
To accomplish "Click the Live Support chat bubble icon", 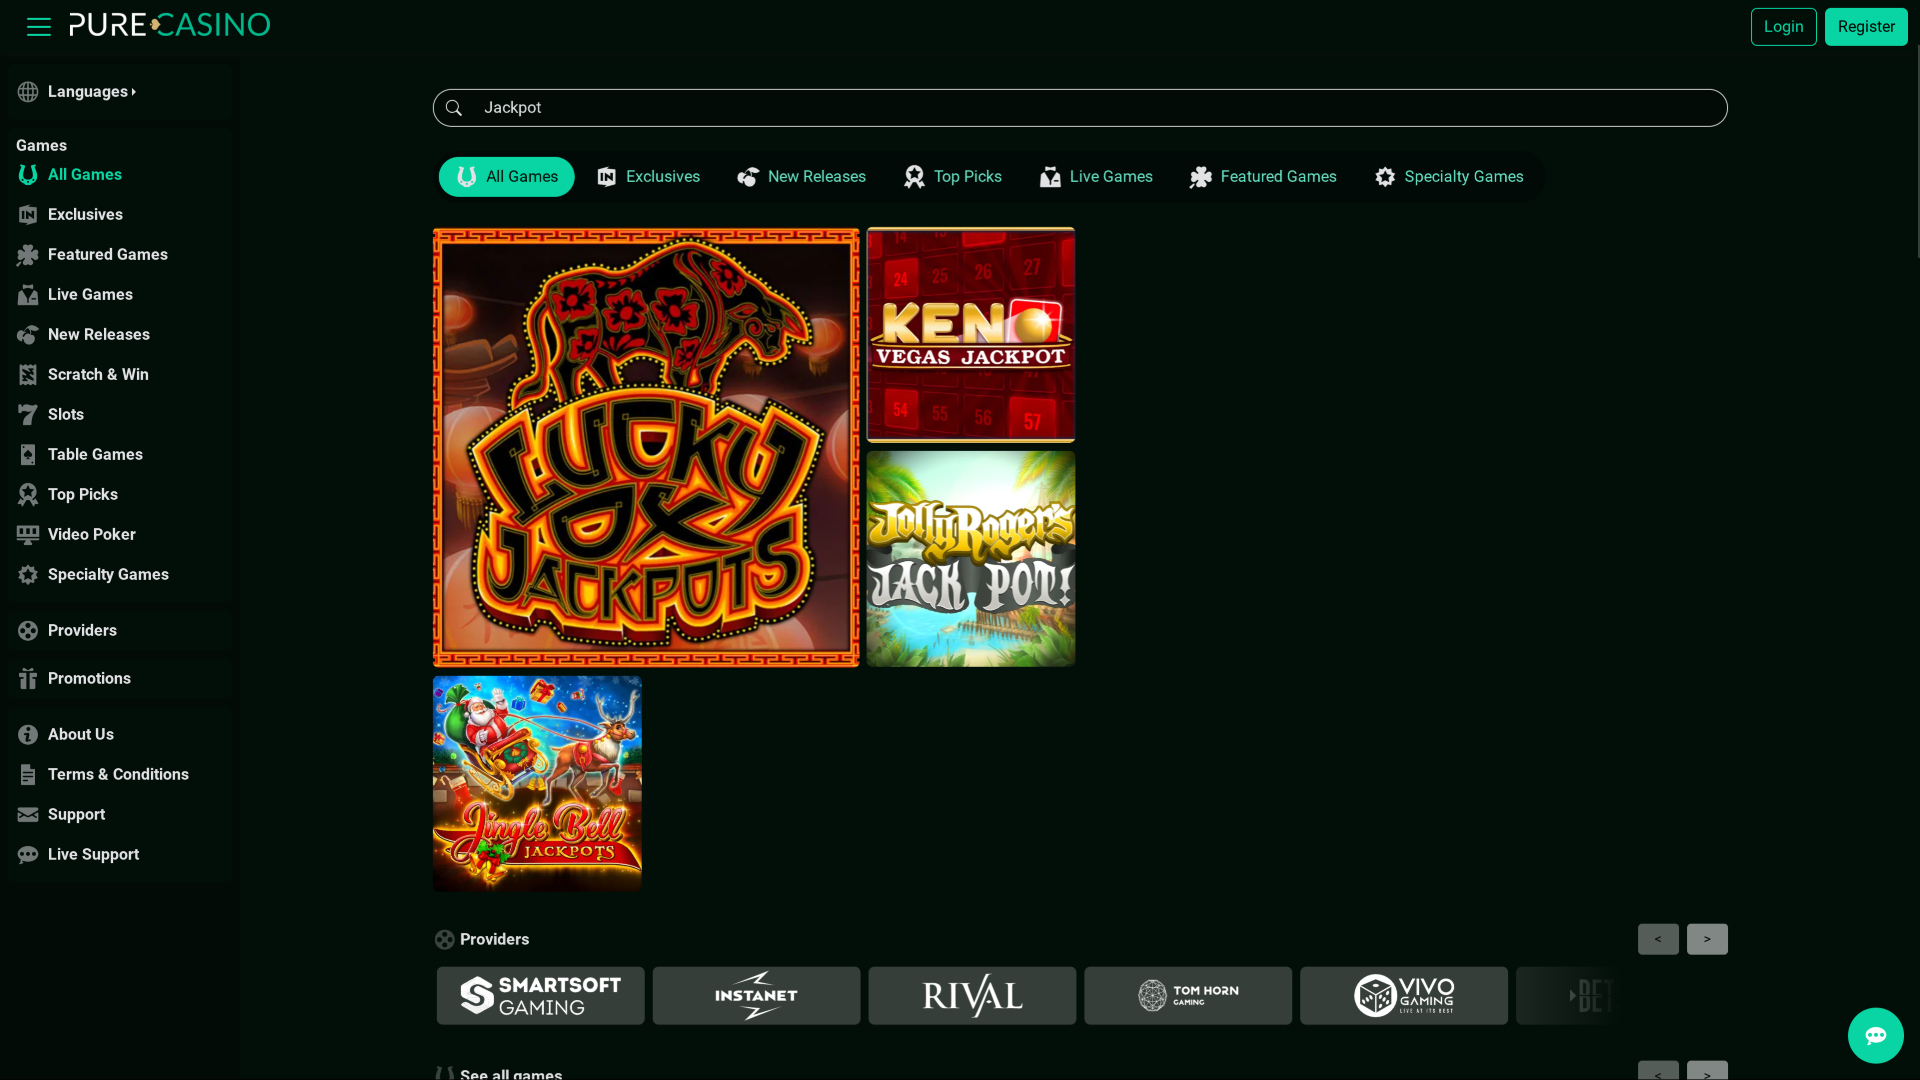I will [27, 854].
